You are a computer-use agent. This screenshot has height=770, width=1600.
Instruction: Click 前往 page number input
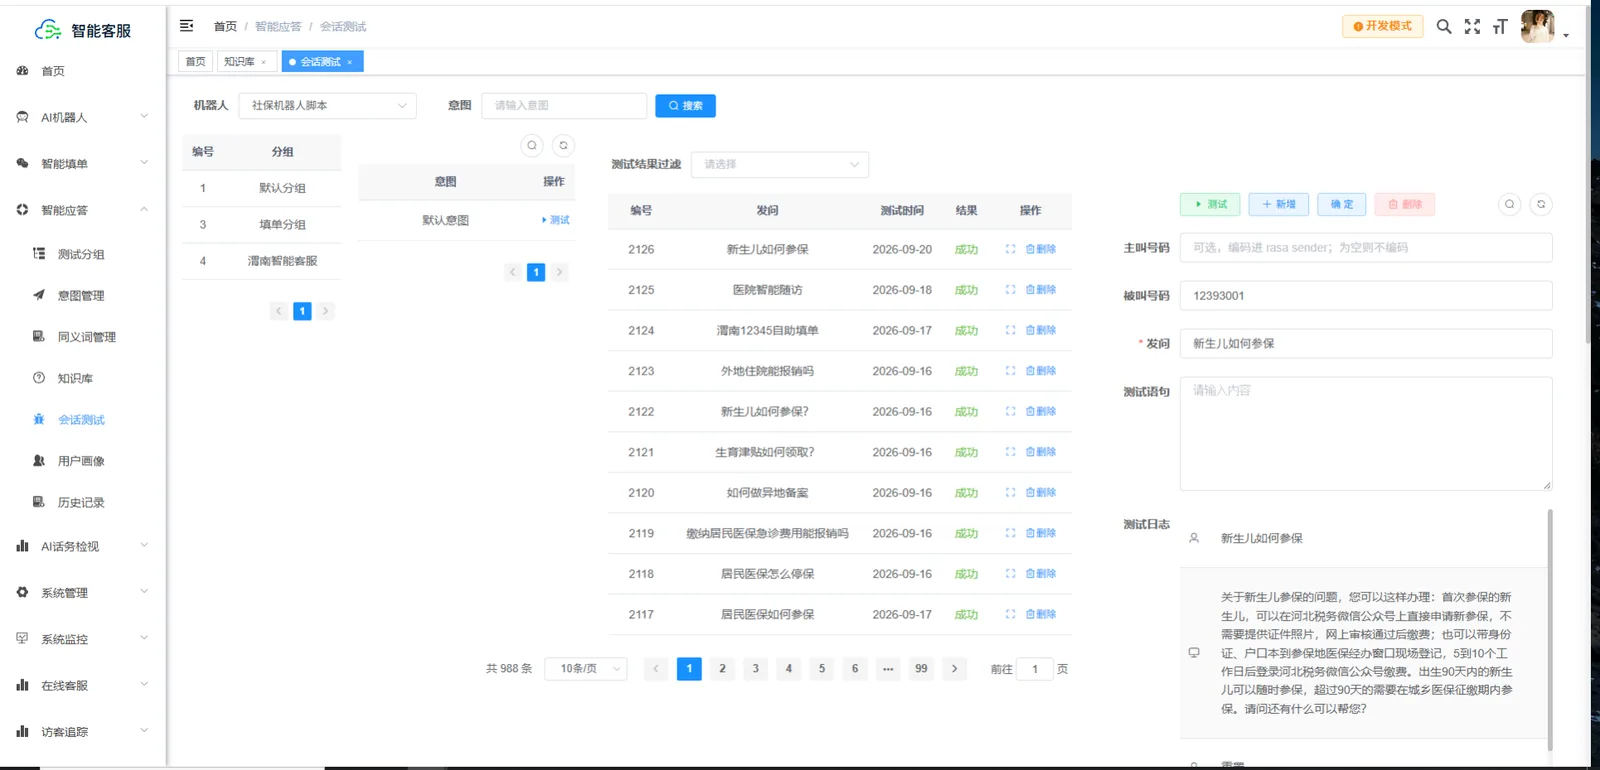coord(1035,669)
